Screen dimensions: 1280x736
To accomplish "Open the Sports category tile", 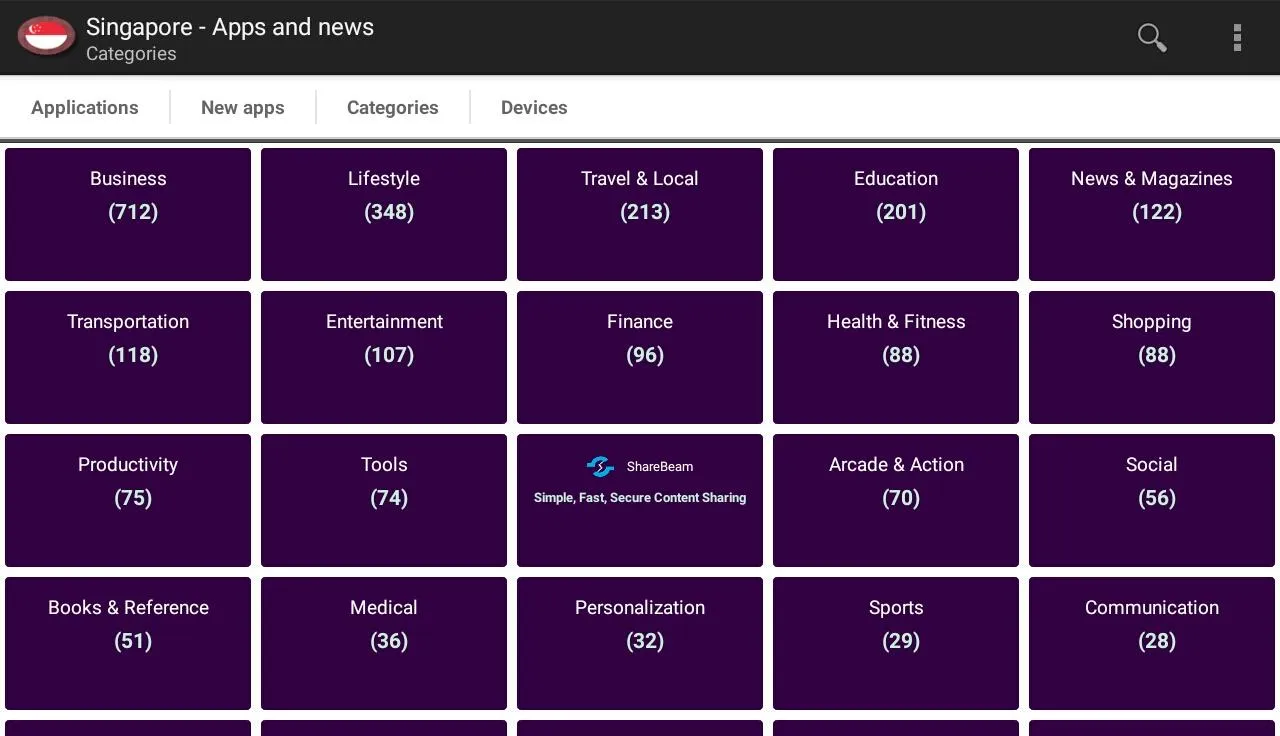I will point(896,643).
